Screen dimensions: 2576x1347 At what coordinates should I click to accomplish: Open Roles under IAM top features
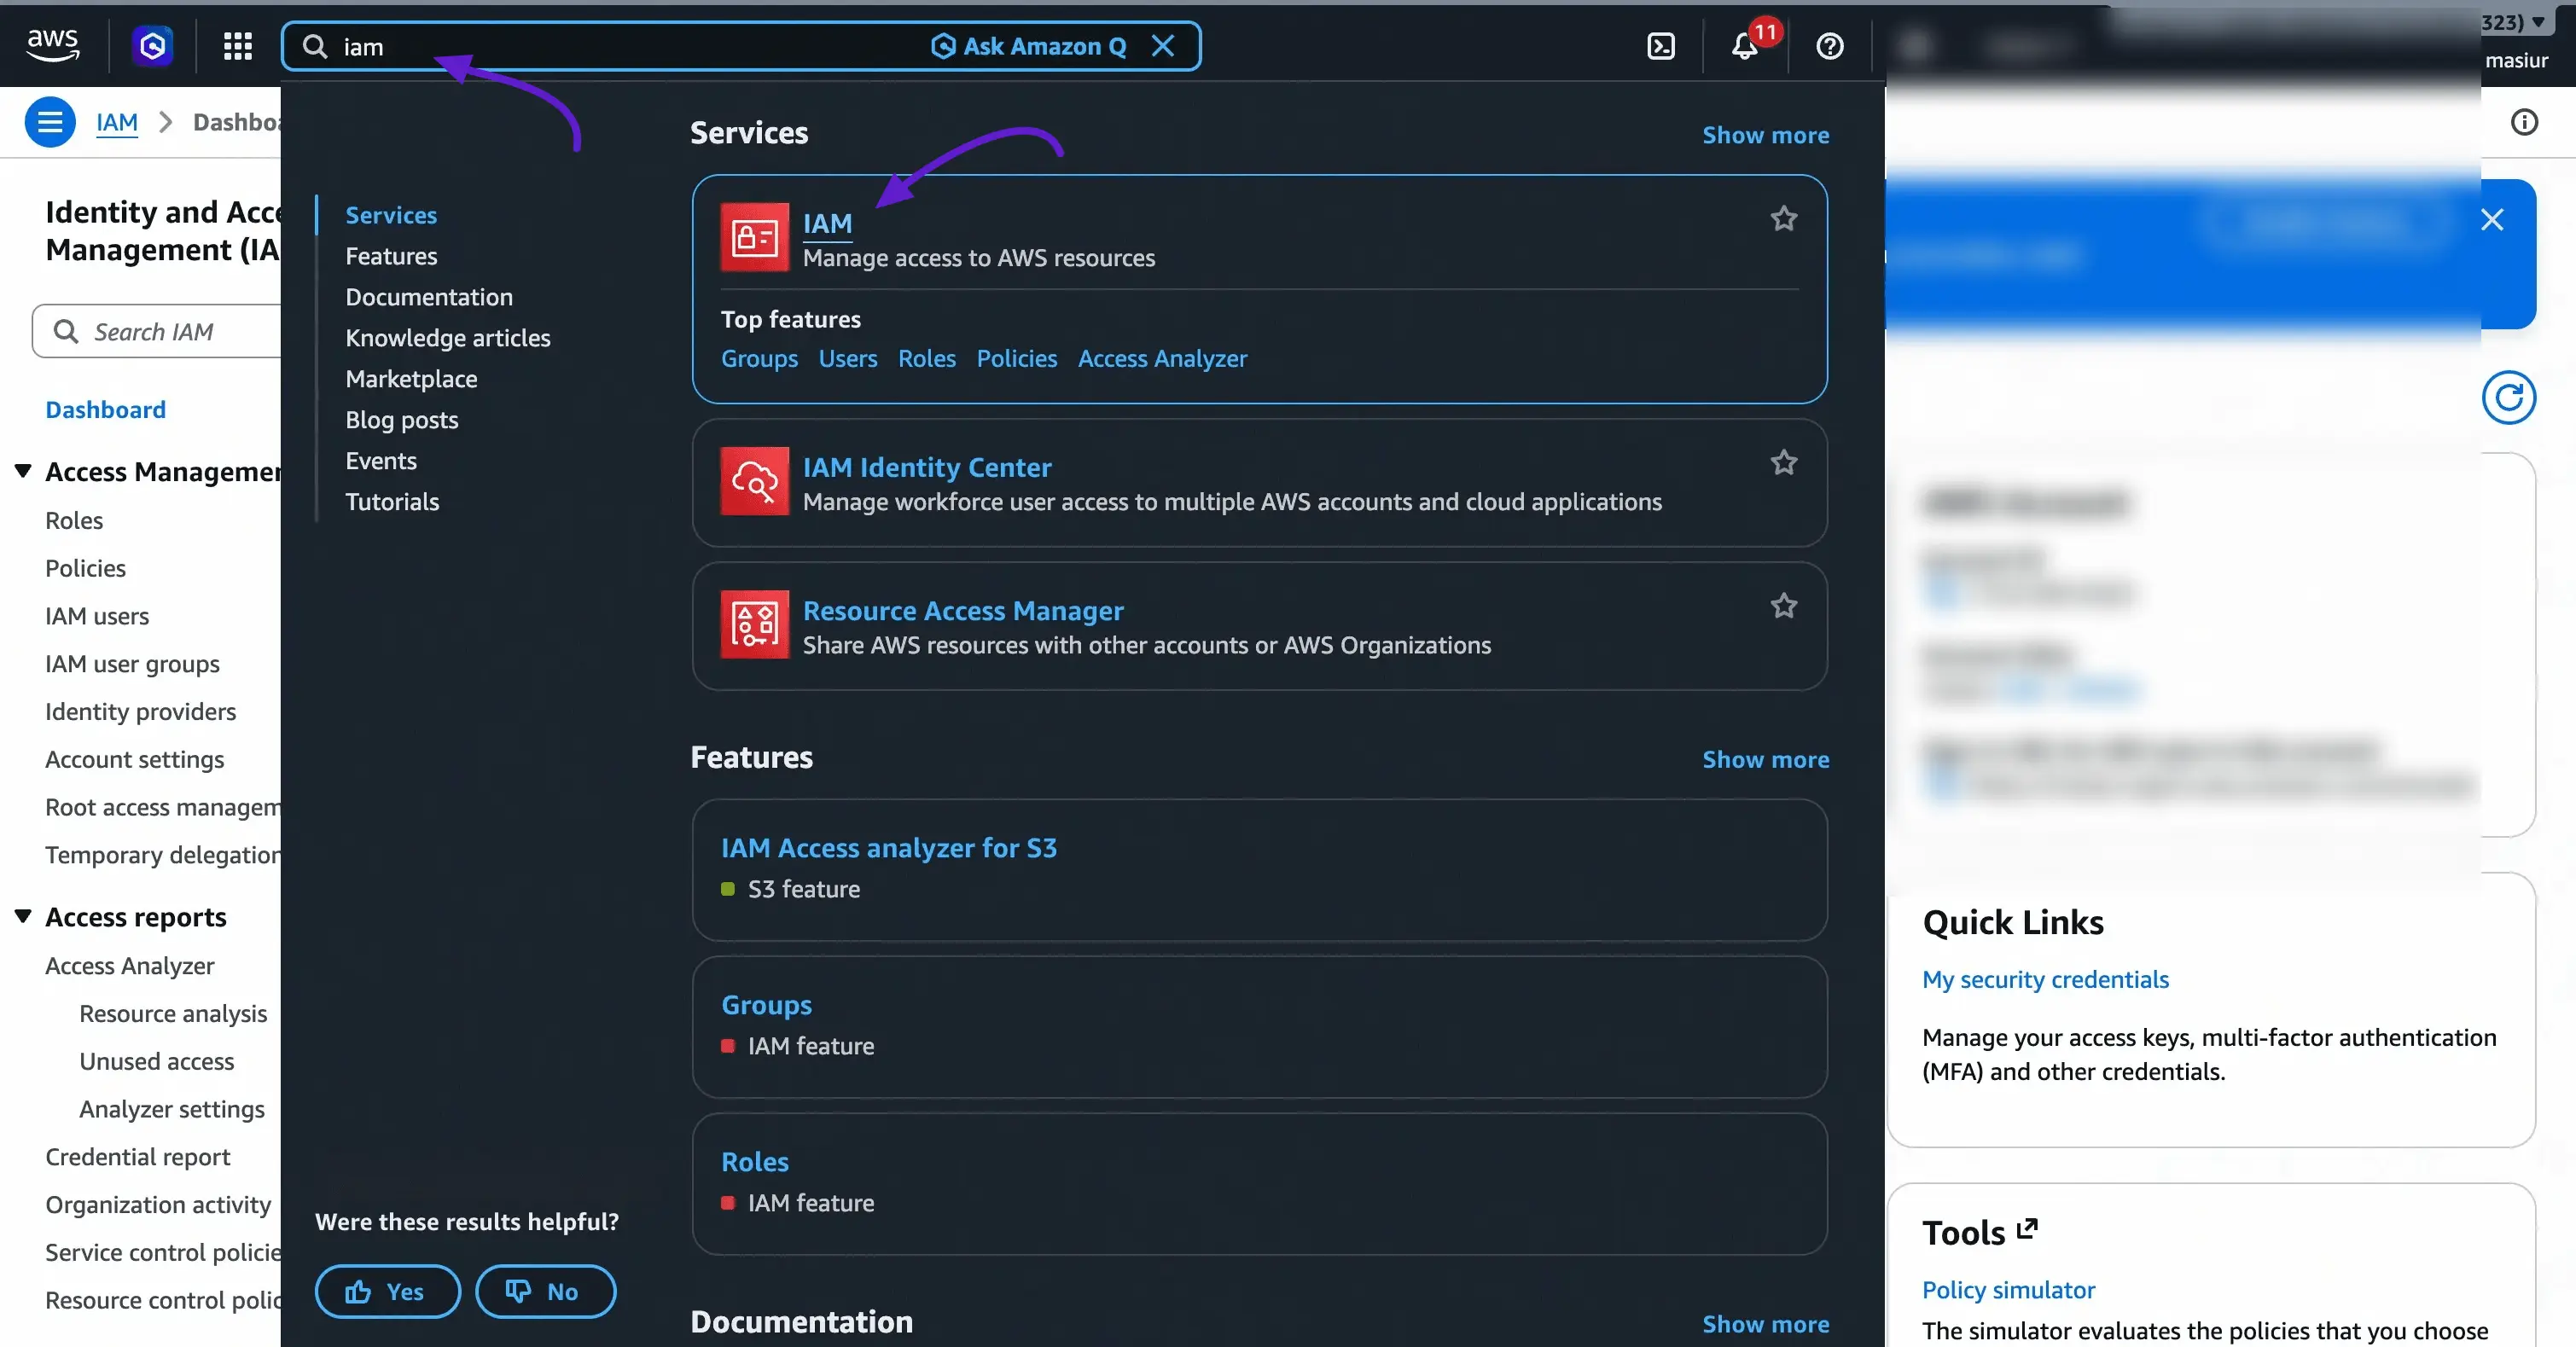(926, 358)
